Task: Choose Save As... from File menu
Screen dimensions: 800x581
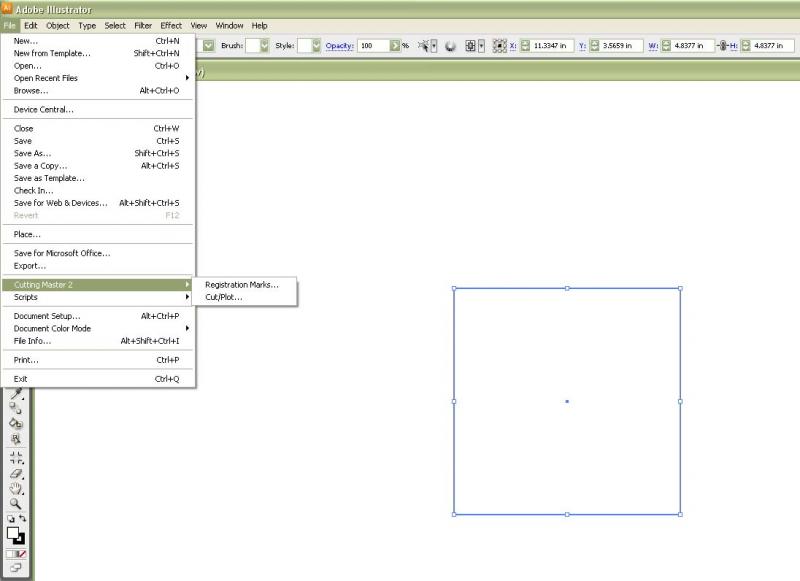Action: click(97, 153)
